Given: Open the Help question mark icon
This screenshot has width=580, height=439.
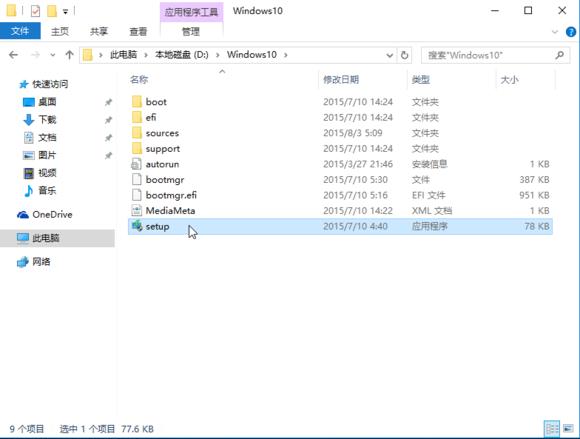Looking at the screenshot, I should coord(571,32).
